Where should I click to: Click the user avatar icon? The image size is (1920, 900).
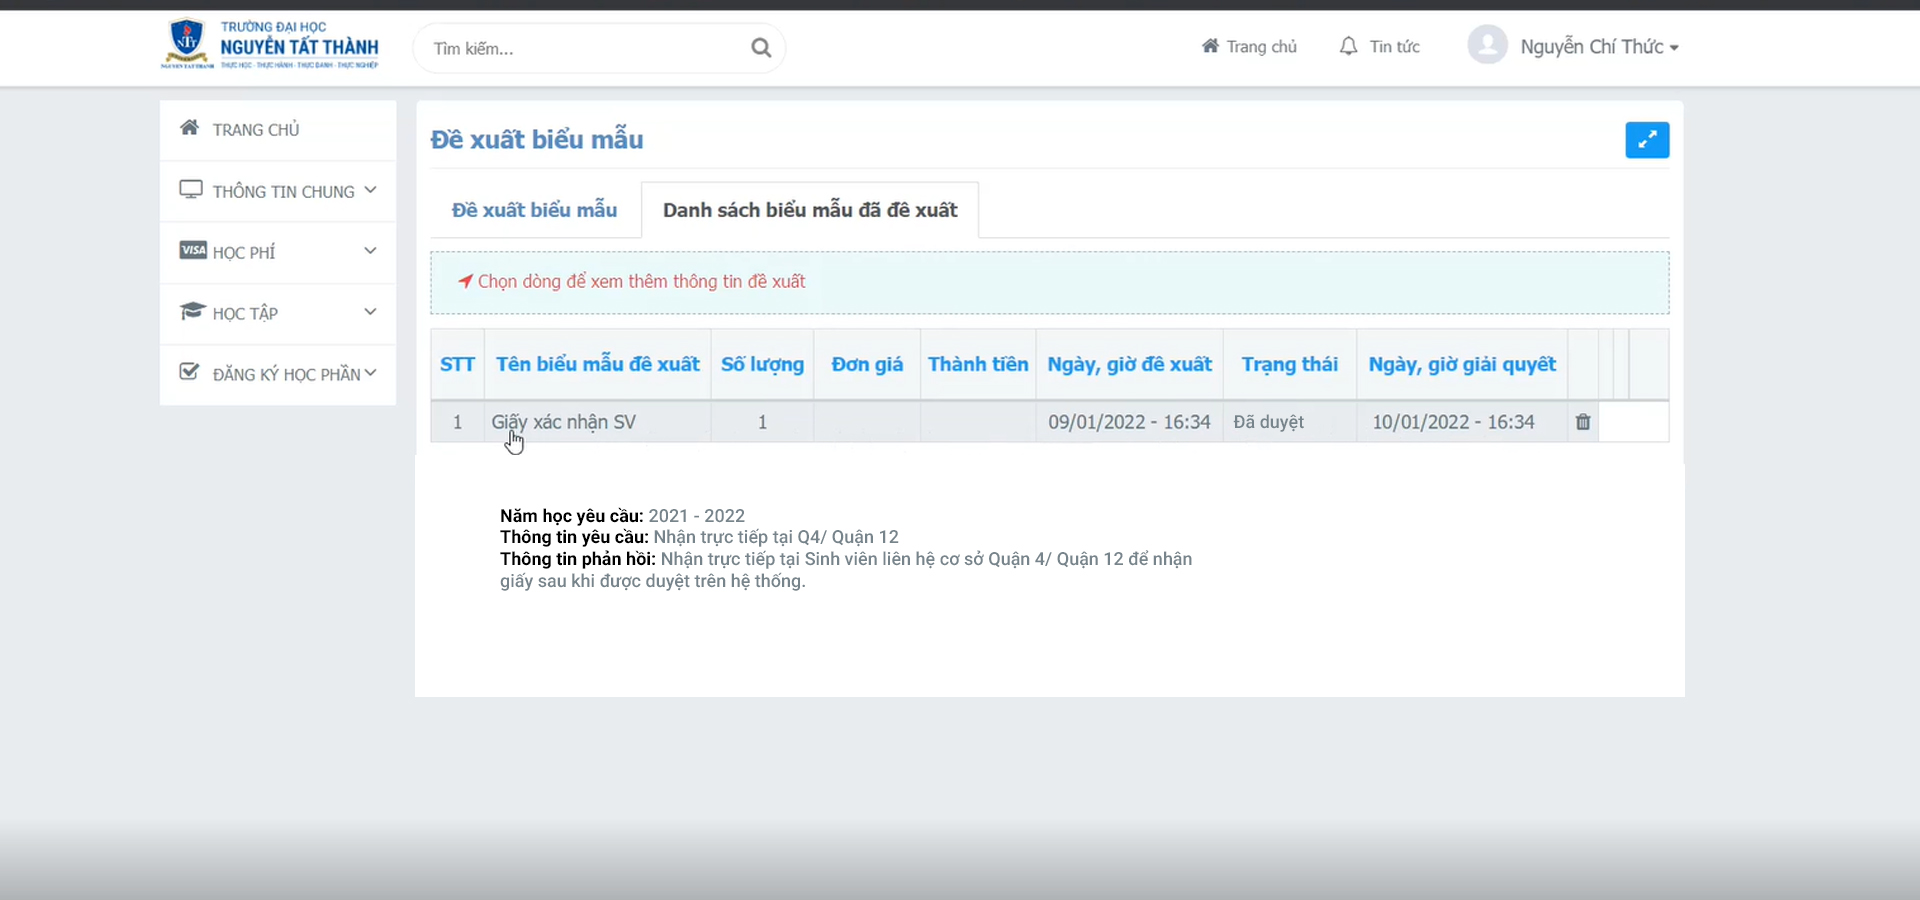(1487, 46)
